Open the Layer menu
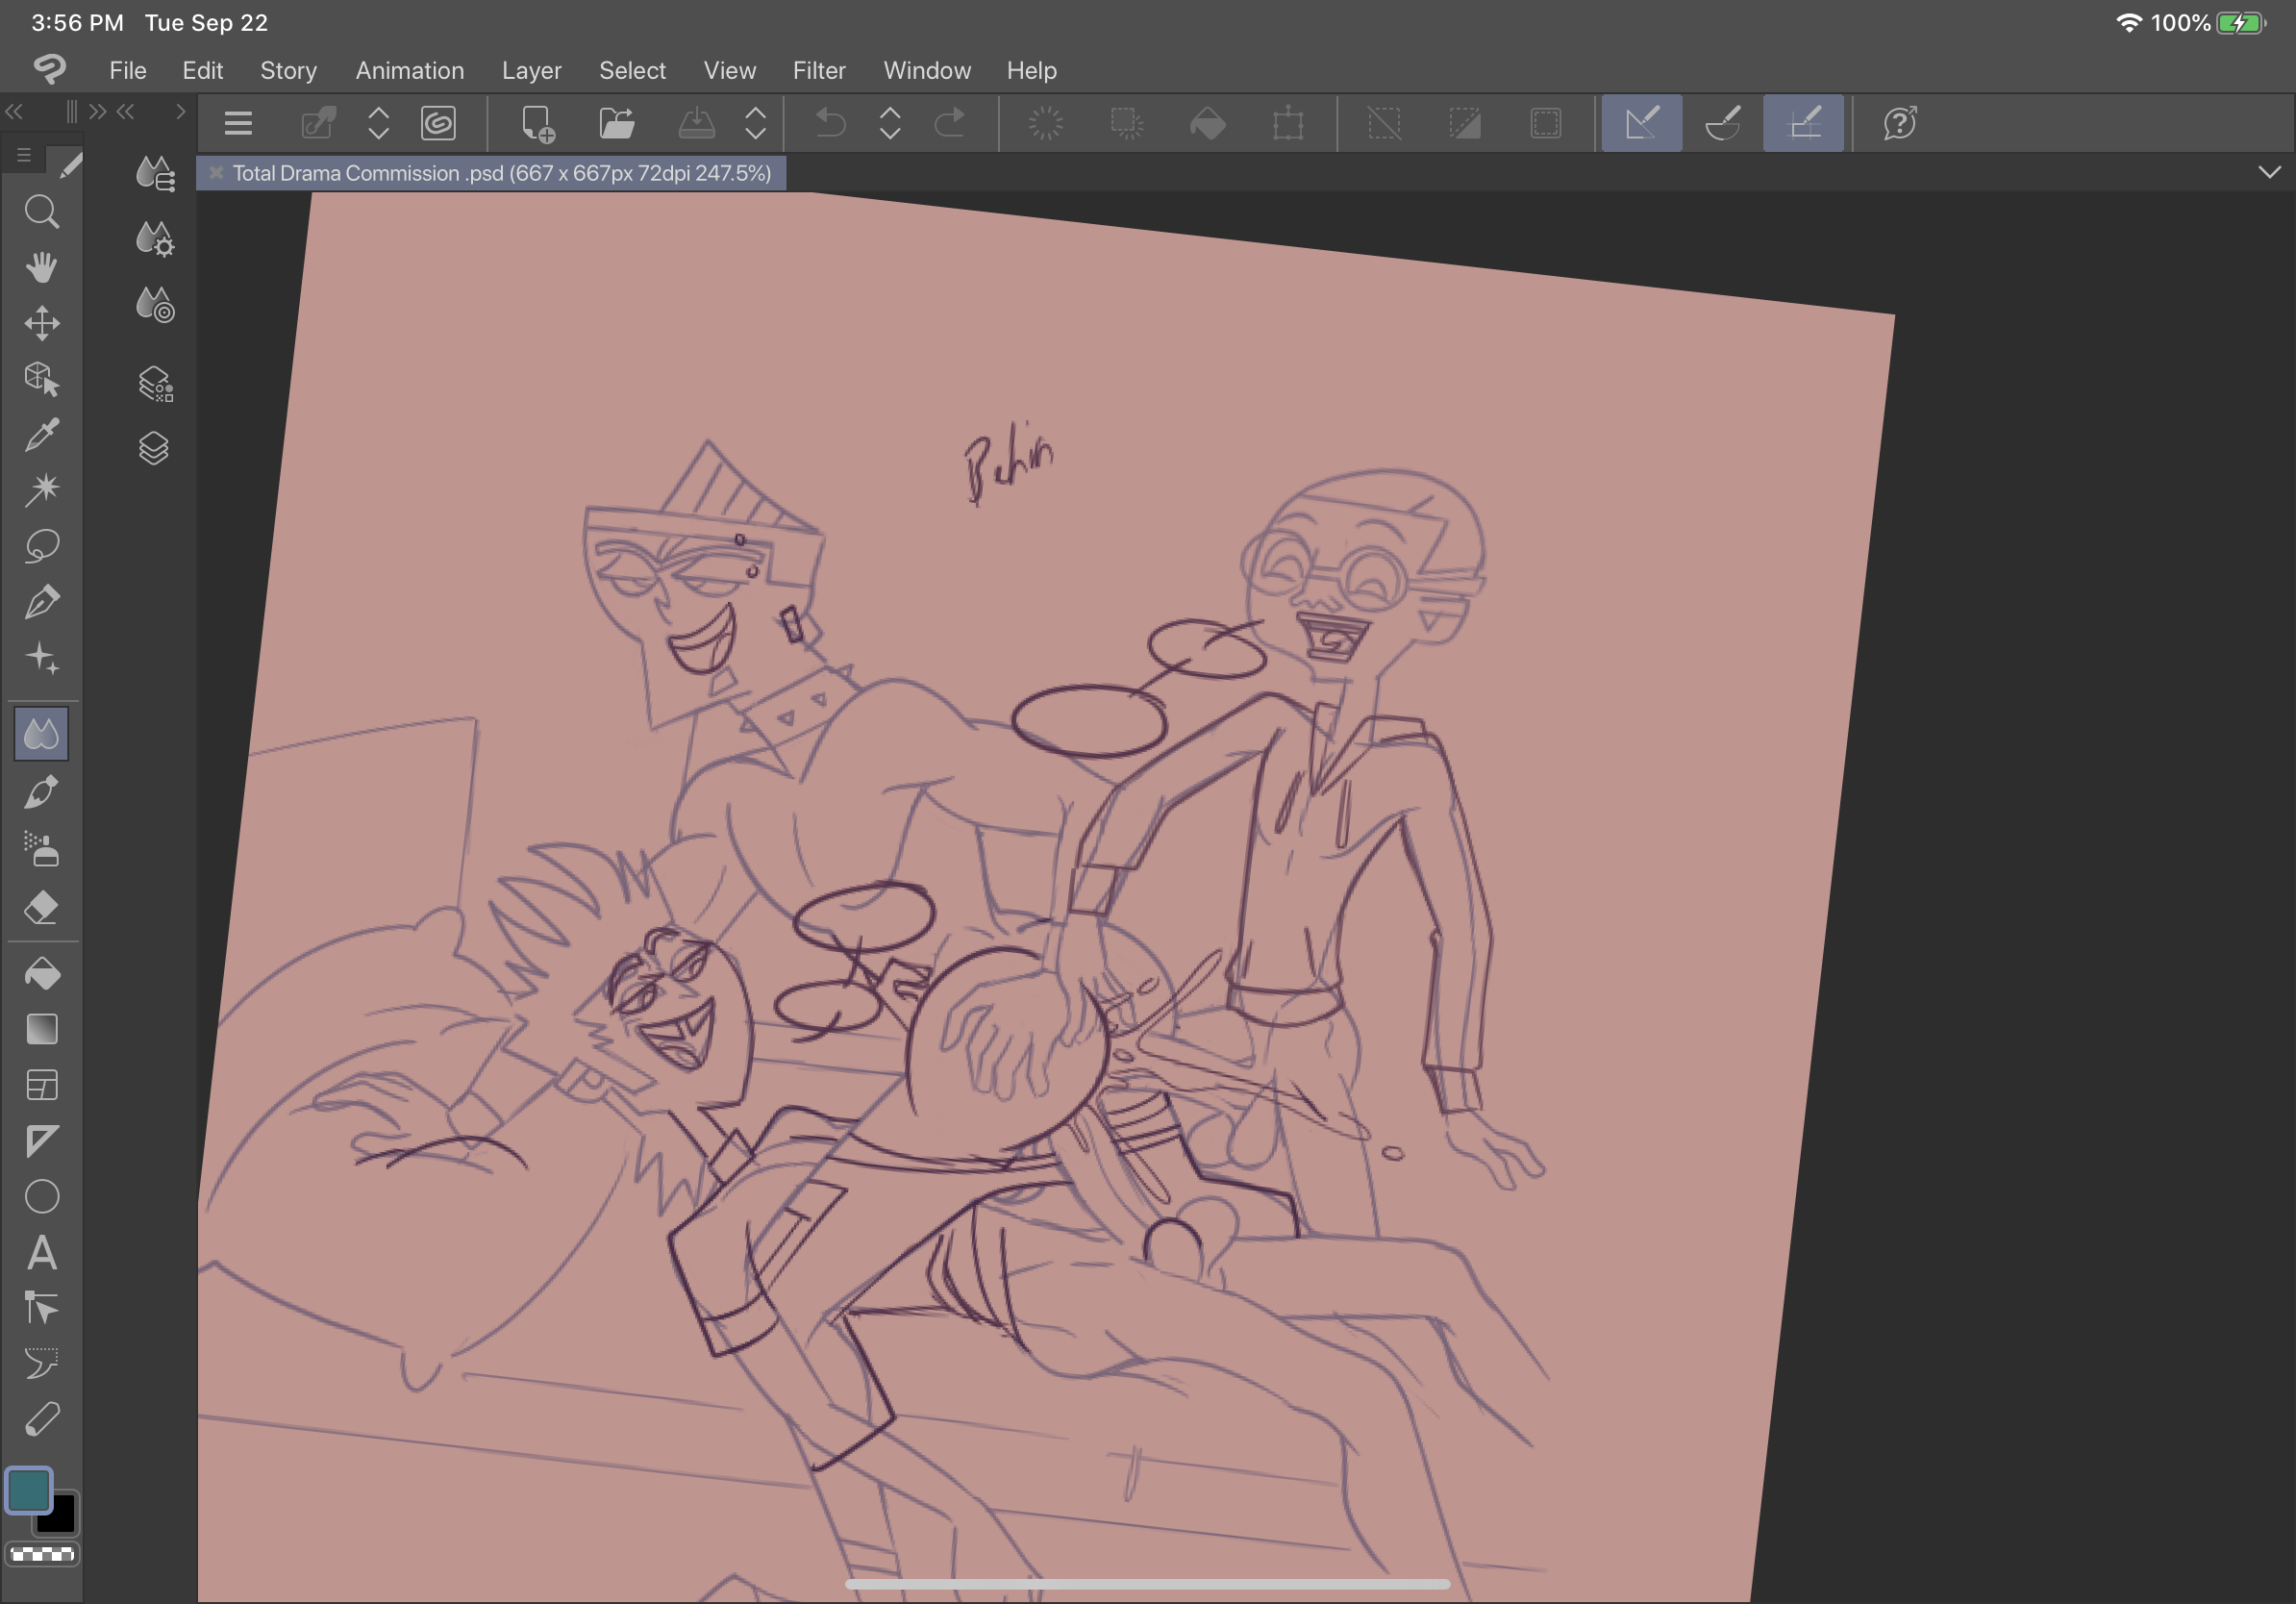2296x1604 pixels. (531, 70)
